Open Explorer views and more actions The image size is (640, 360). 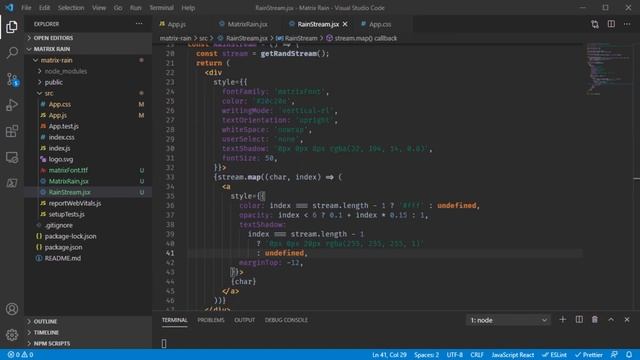click(139, 24)
